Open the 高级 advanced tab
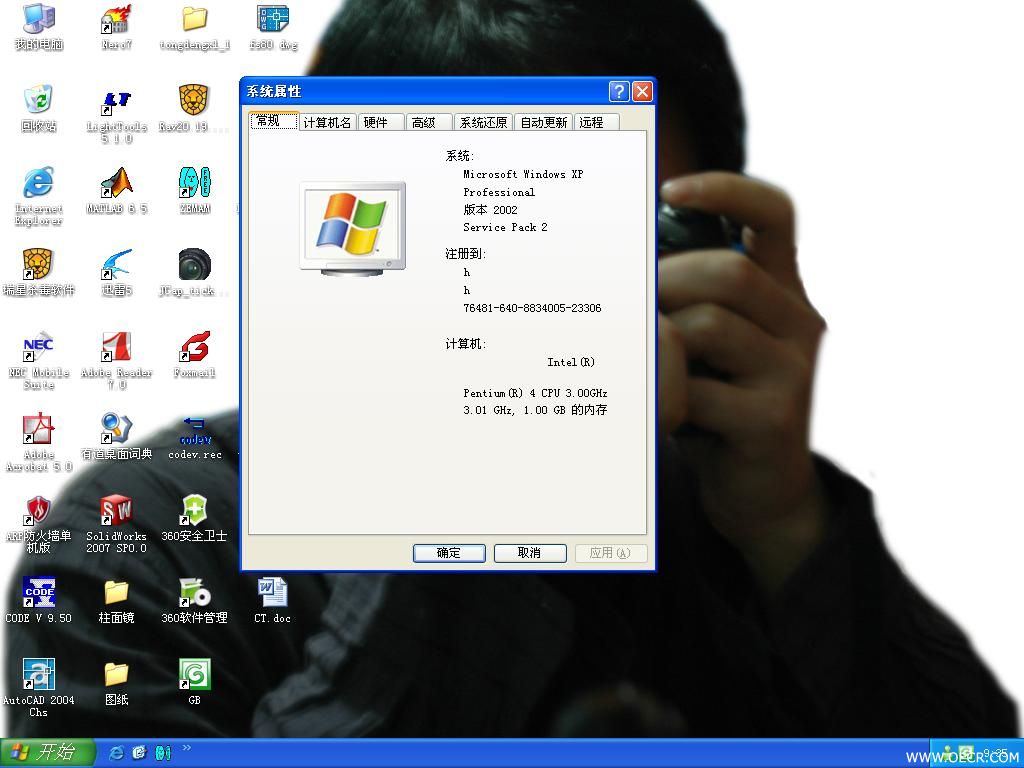Viewport: 1024px width, 768px height. pyautogui.click(x=428, y=122)
